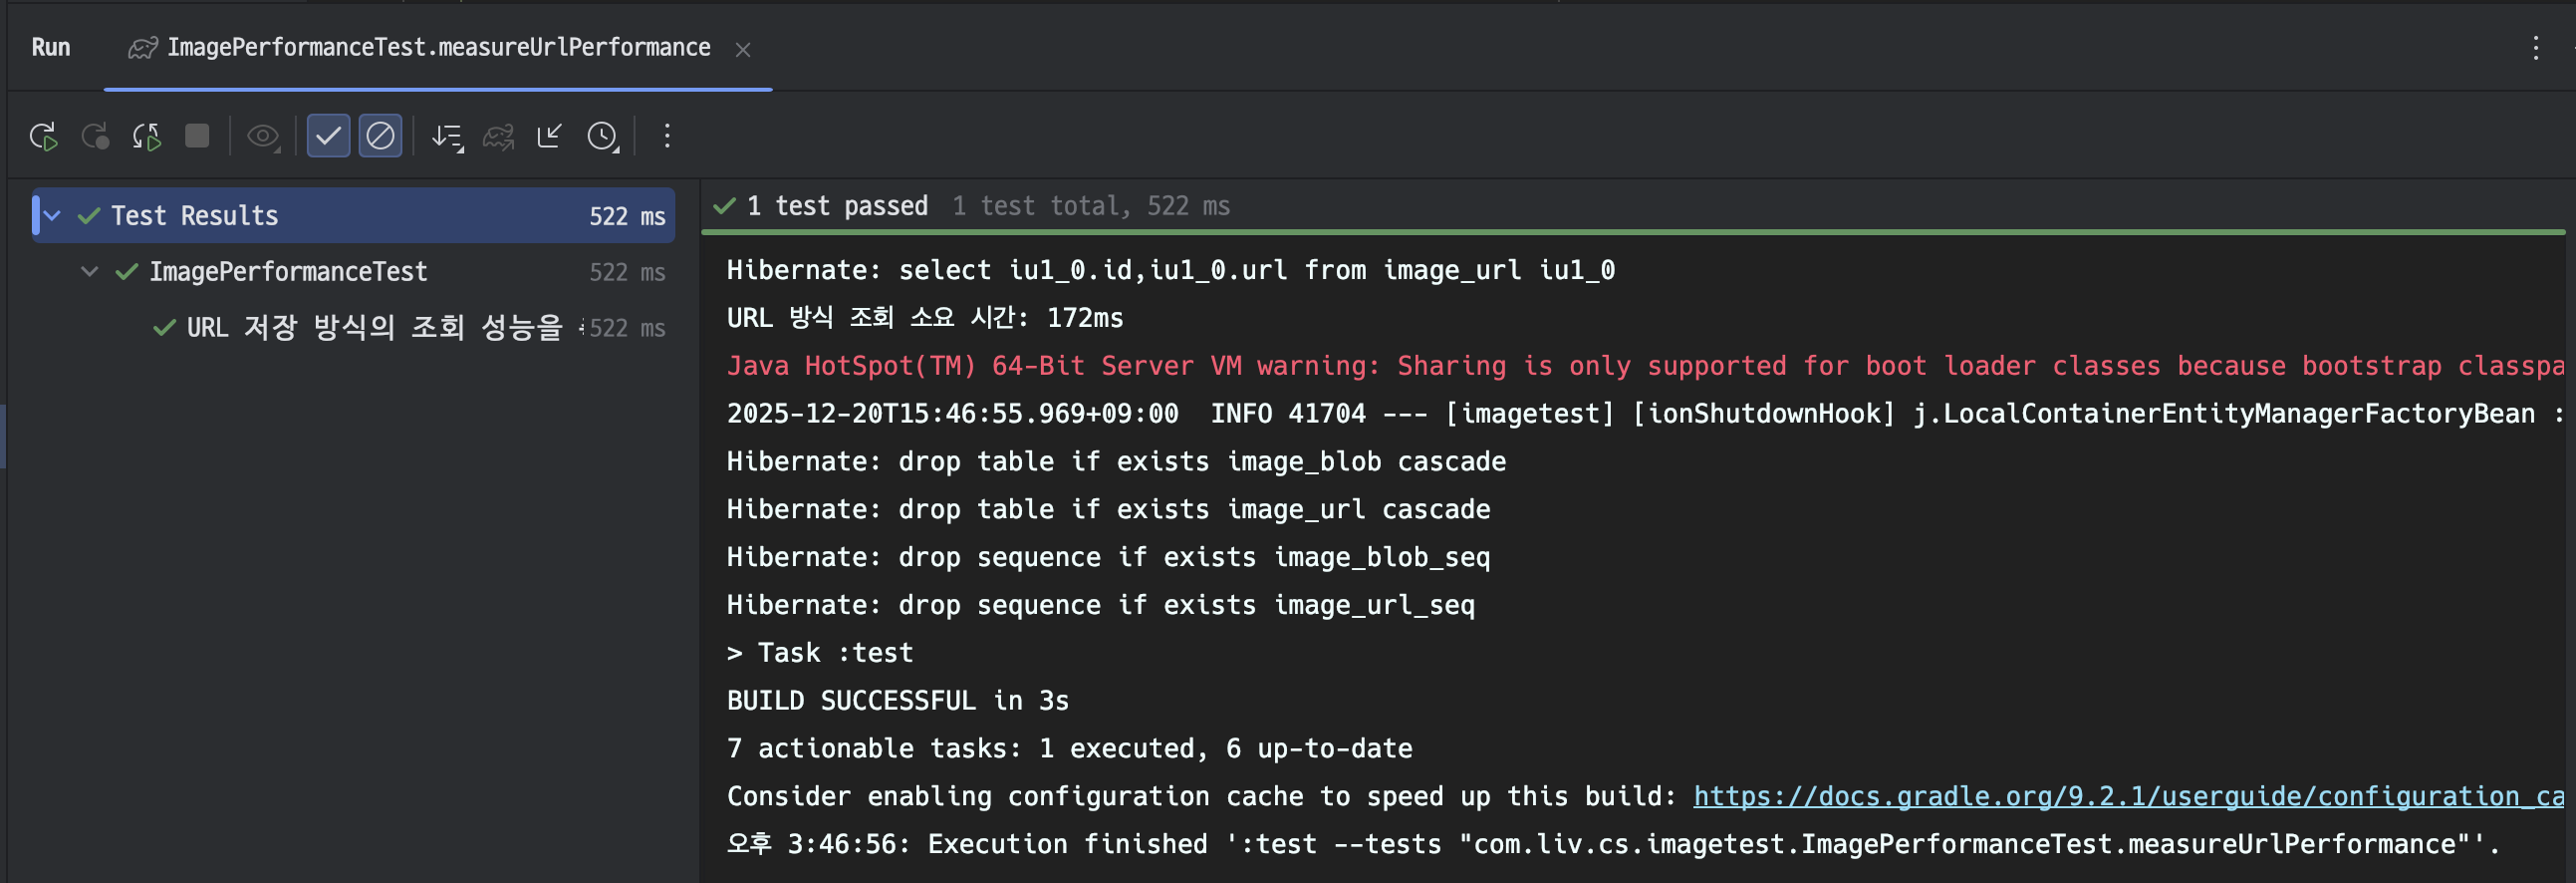Select the URL 저장 방식의 조회 test item
Viewport: 2576px width, 883px height.
(x=374, y=328)
